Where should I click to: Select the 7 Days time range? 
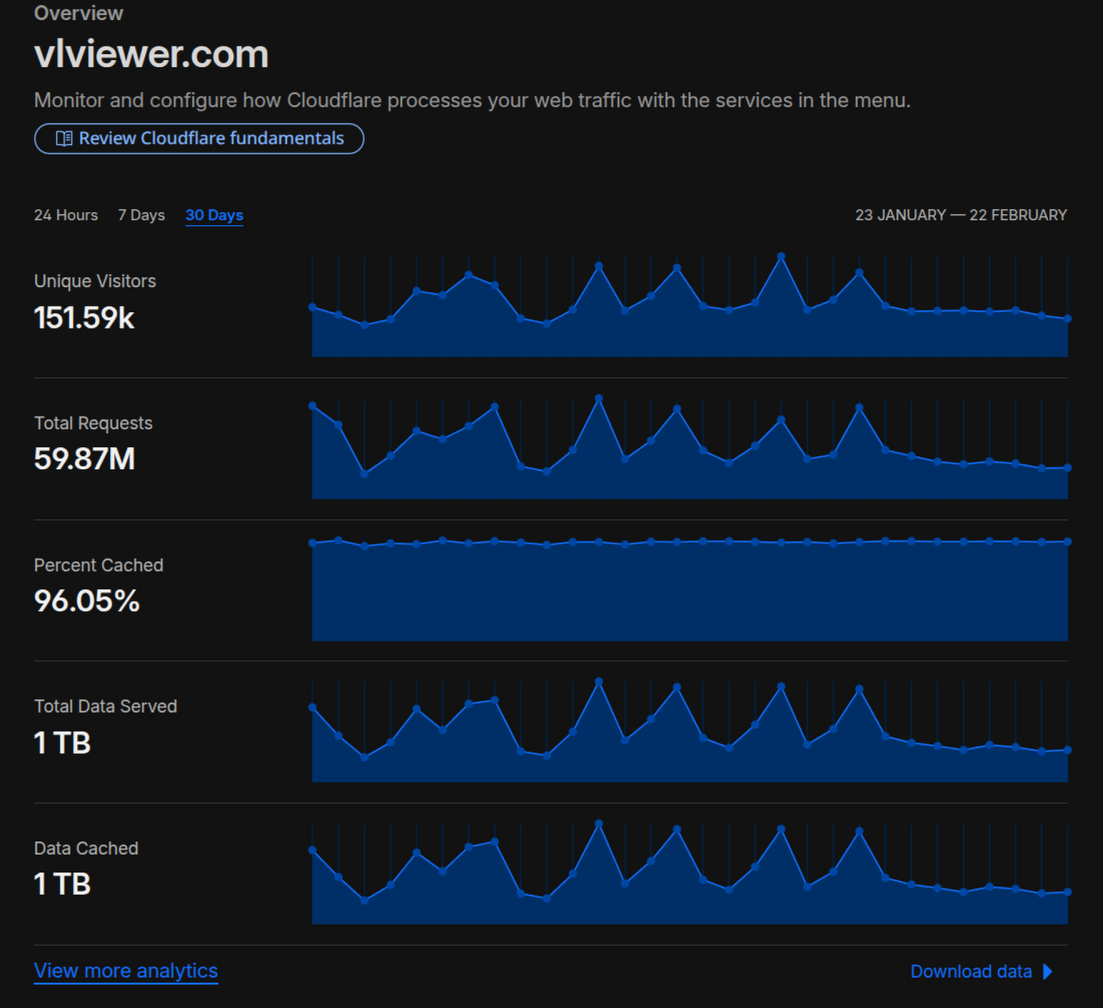(x=141, y=215)
